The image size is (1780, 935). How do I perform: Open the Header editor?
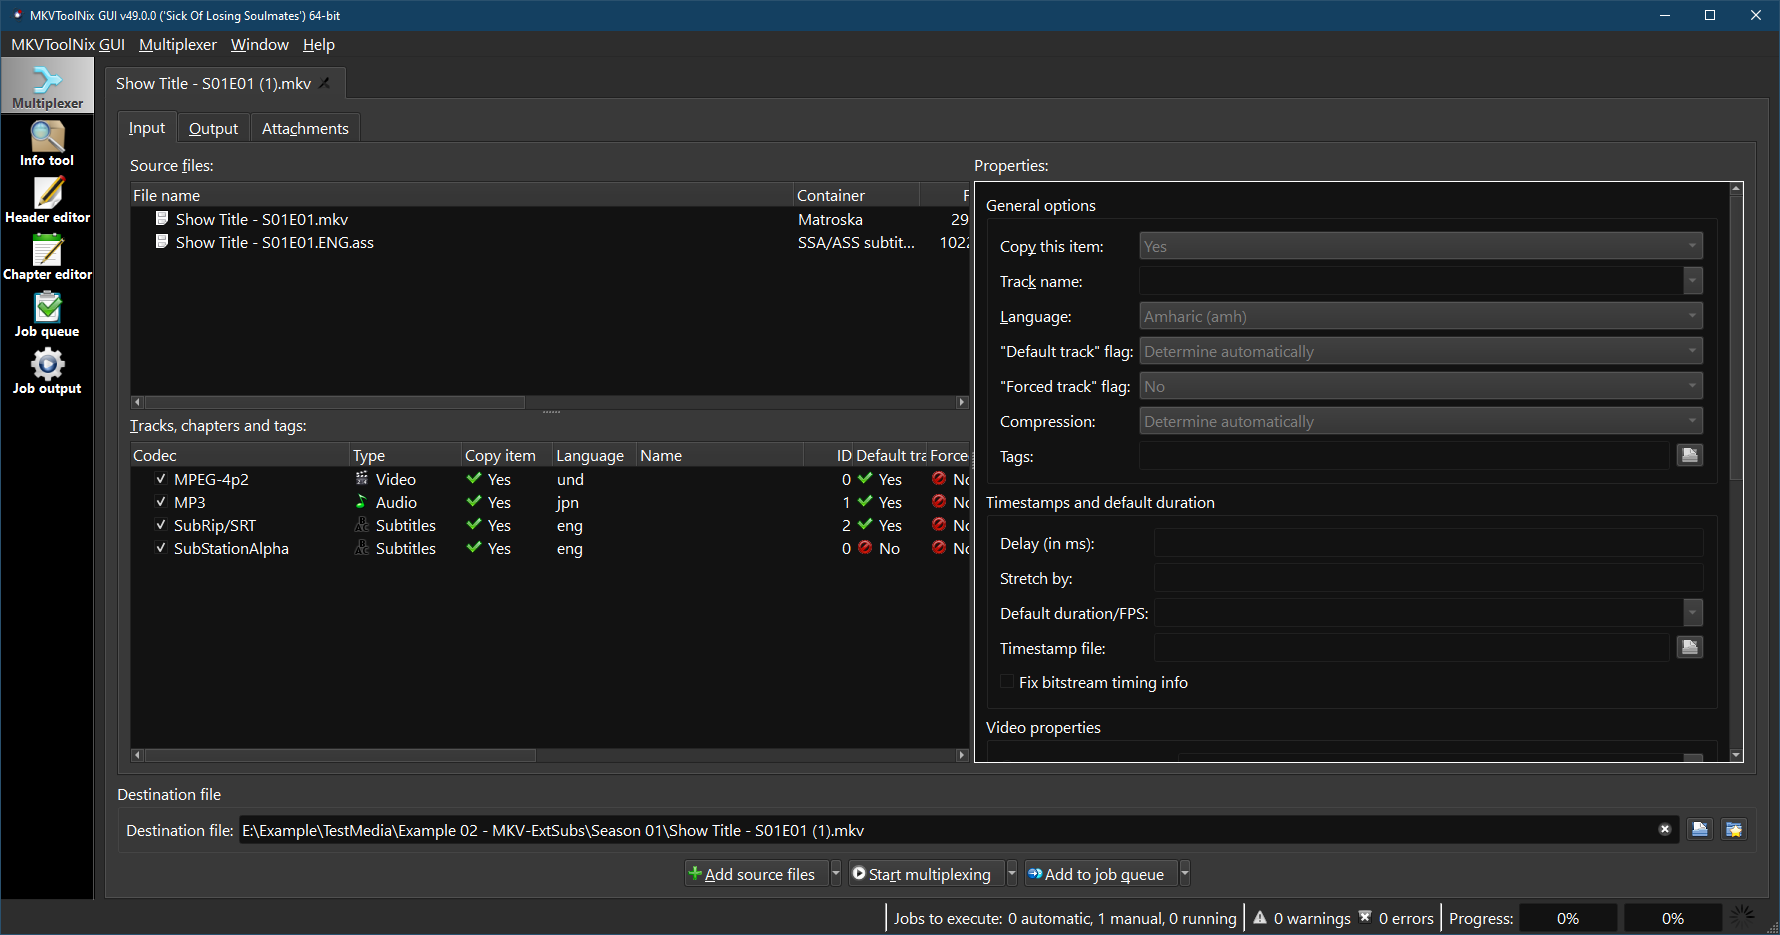point(47,201)
